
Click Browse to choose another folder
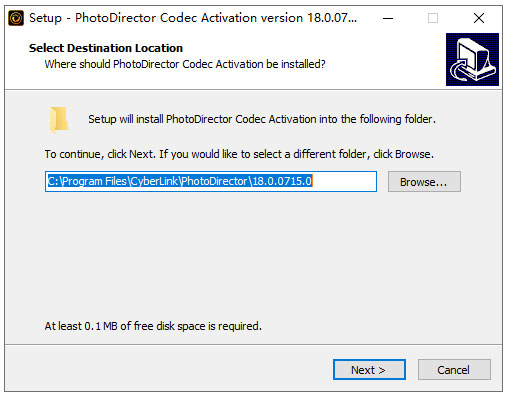(x=424, y=182)
